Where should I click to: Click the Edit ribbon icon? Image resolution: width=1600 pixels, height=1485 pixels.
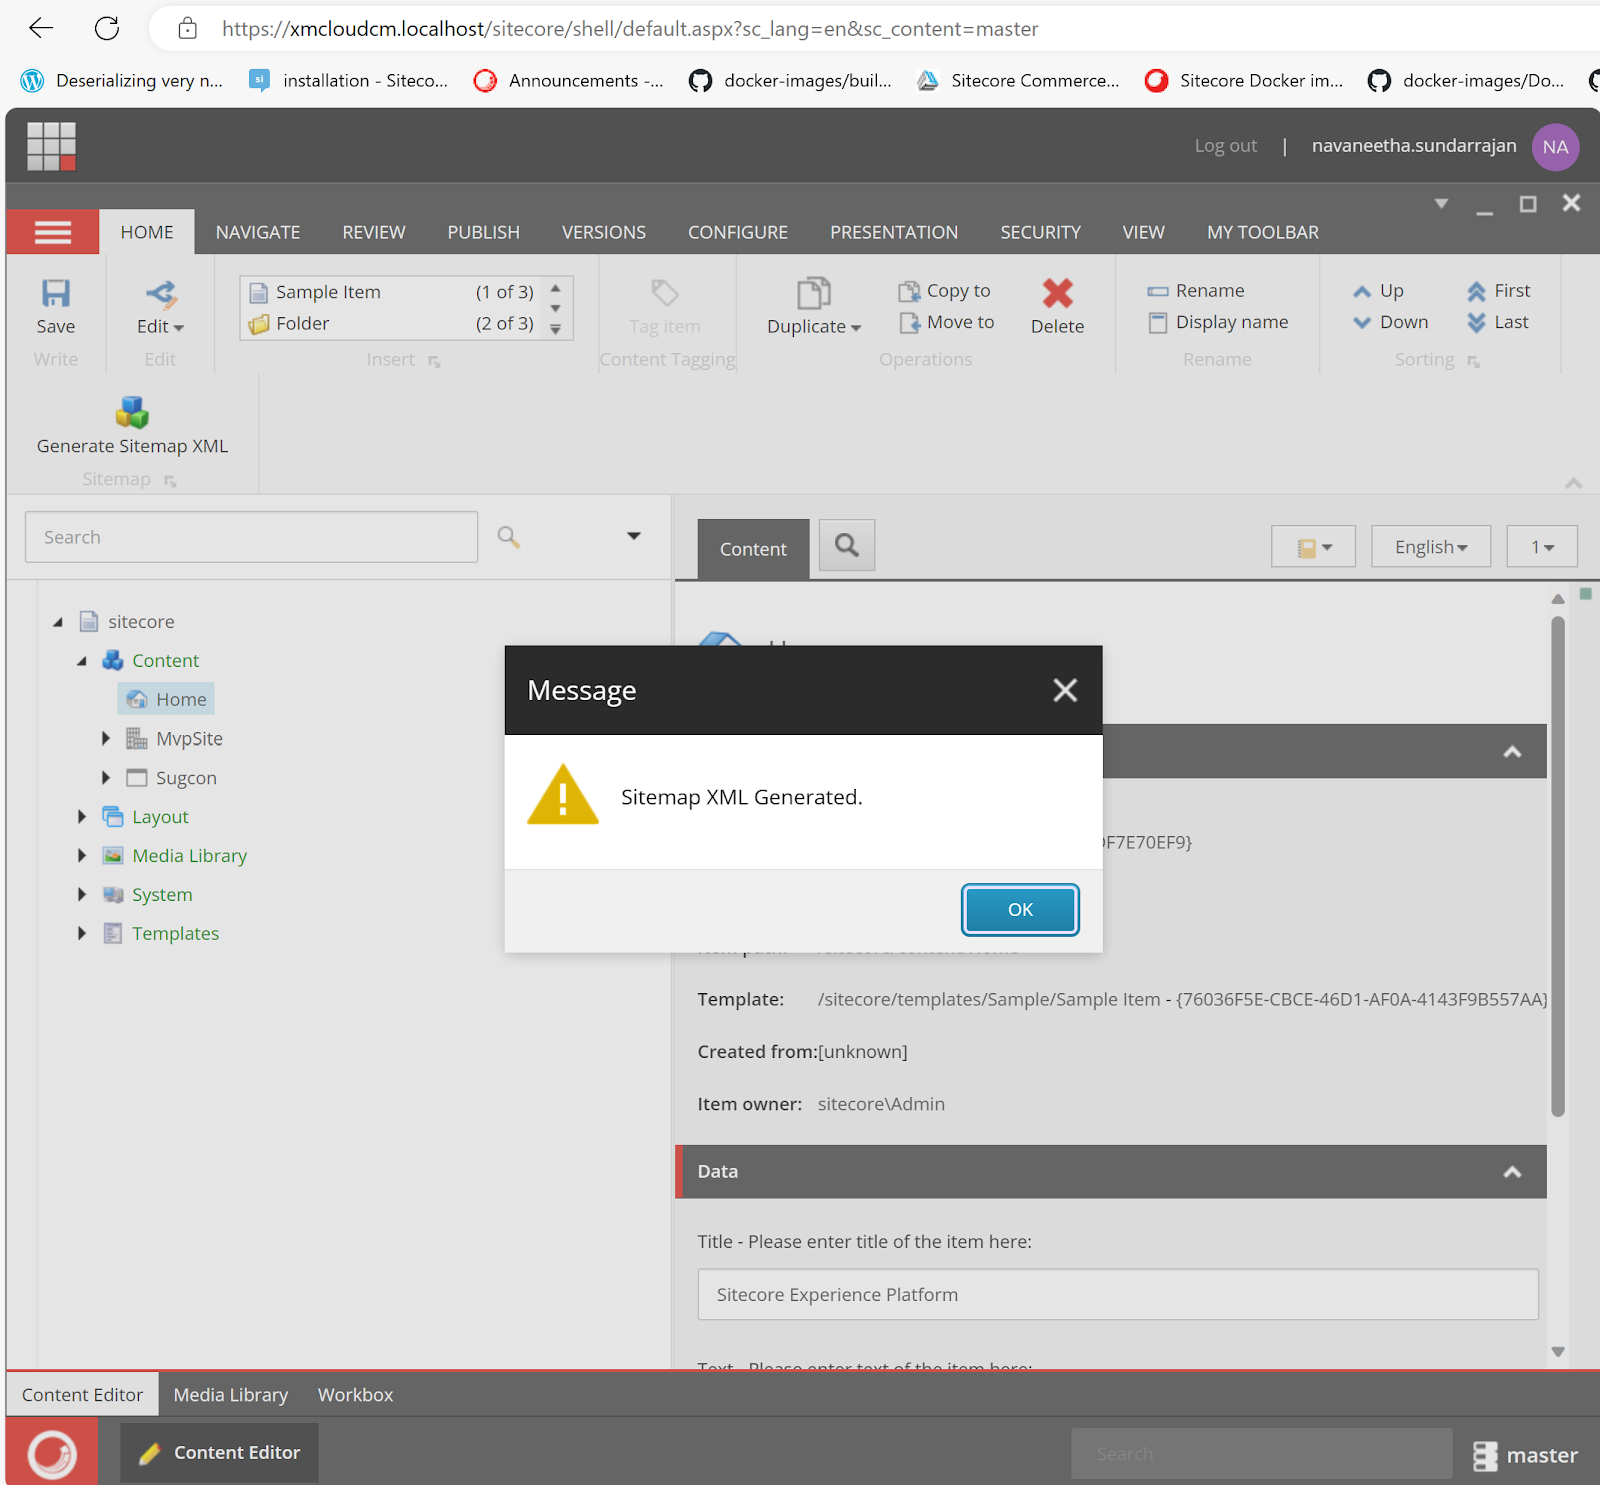pos(160,293)
